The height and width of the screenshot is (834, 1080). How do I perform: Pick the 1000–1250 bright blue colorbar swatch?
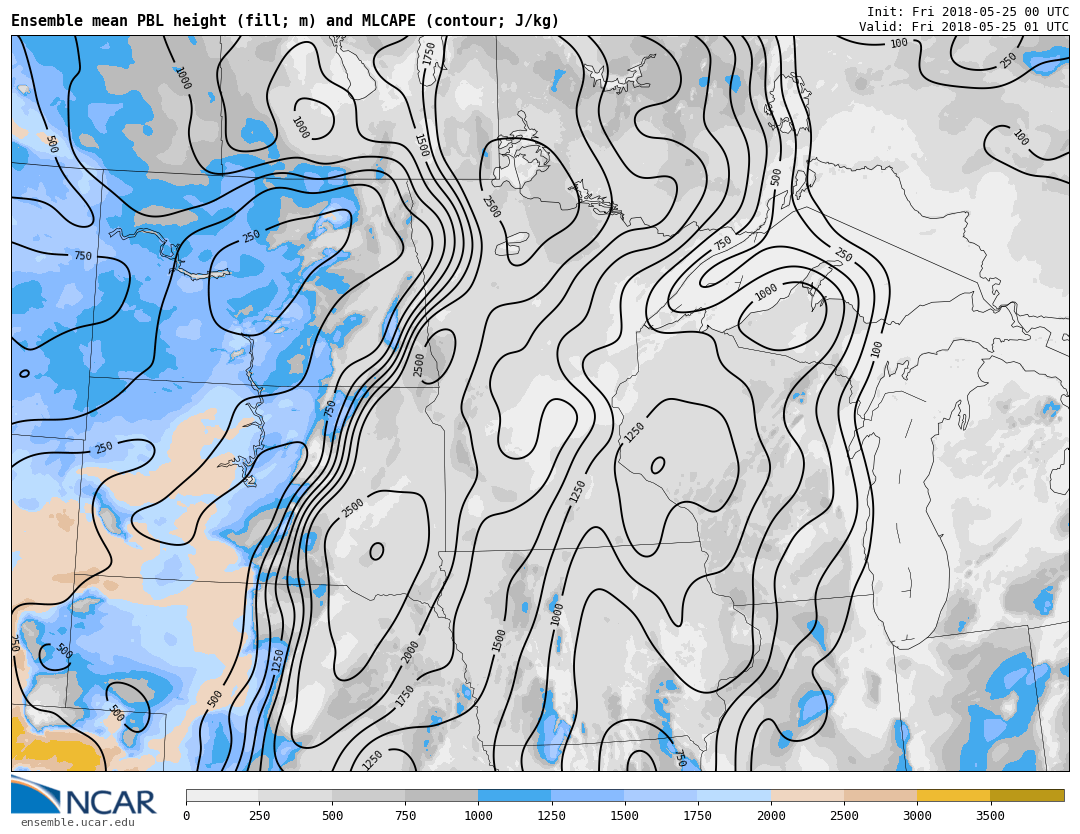pos(515,796)
